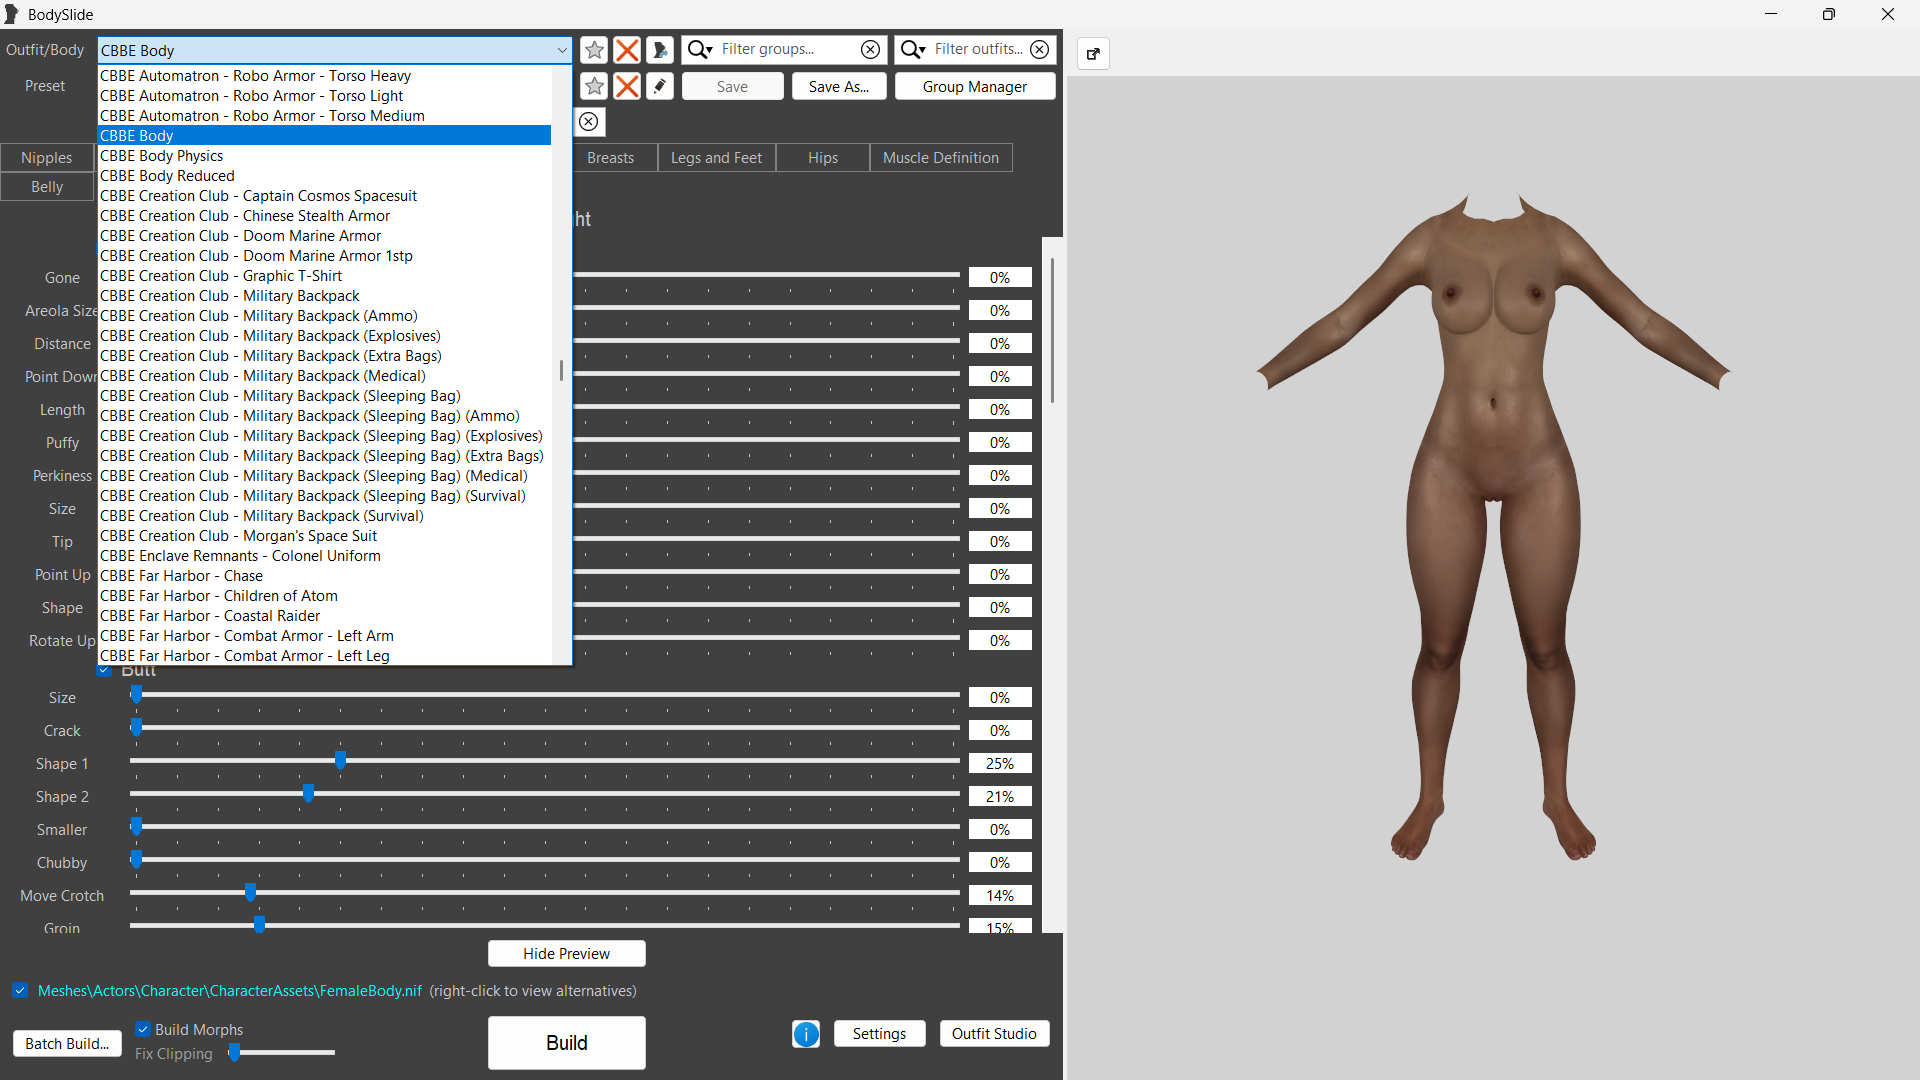The height and width of the screenshot is (1080, 1920).
Task: Collapse the Outfit/Body combo box arrow
Action: click(562, 50)
